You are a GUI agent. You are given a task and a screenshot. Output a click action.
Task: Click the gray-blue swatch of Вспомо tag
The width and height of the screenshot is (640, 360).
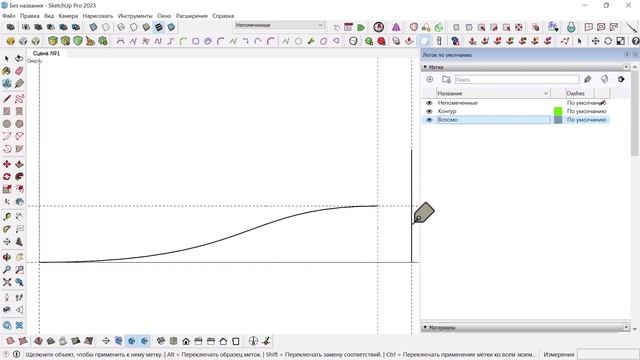(558, 120)
